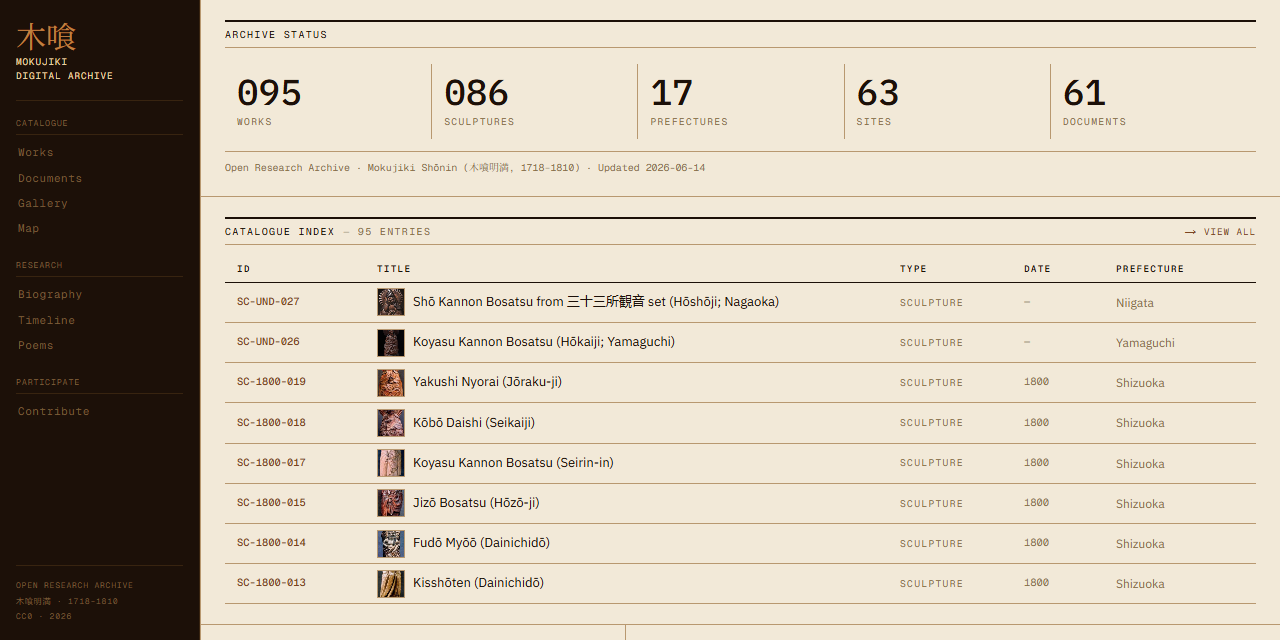Image resolution: width=1280 pixels, height=640 pixels.
Task: Click the ID column header
Action: (243, 269)
